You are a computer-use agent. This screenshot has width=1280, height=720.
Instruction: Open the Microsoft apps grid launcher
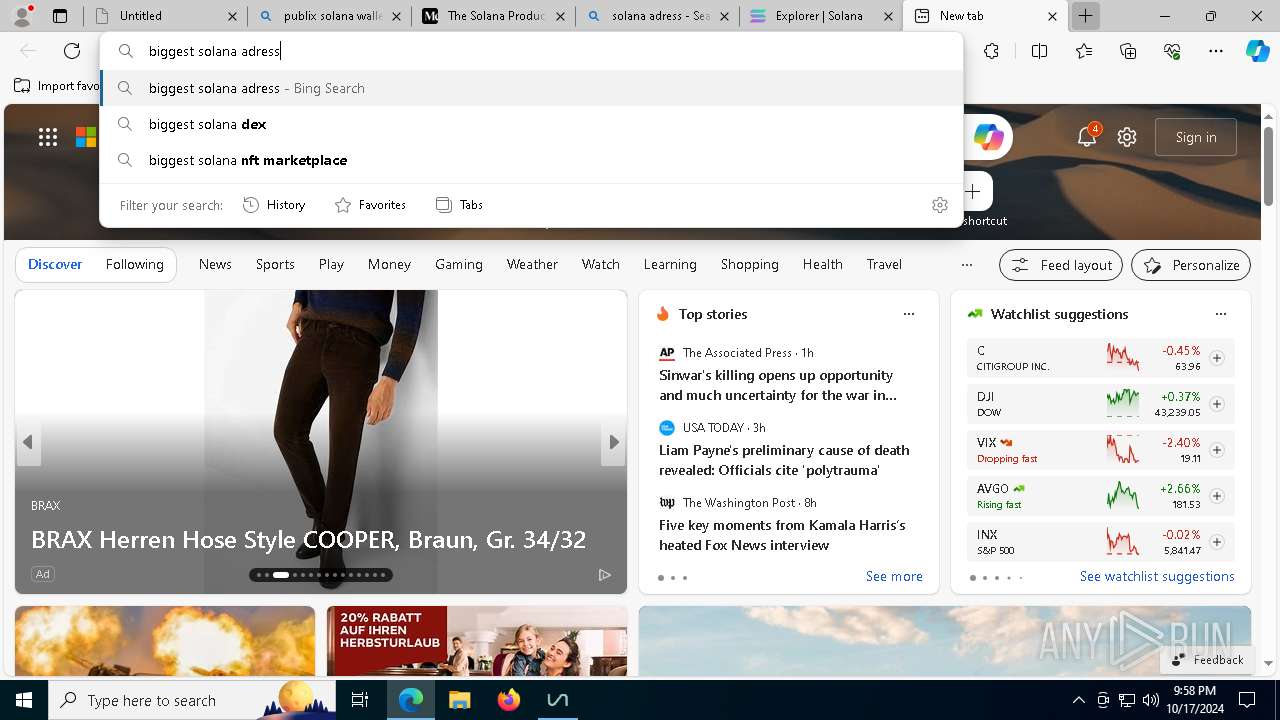tap(48, 137)
